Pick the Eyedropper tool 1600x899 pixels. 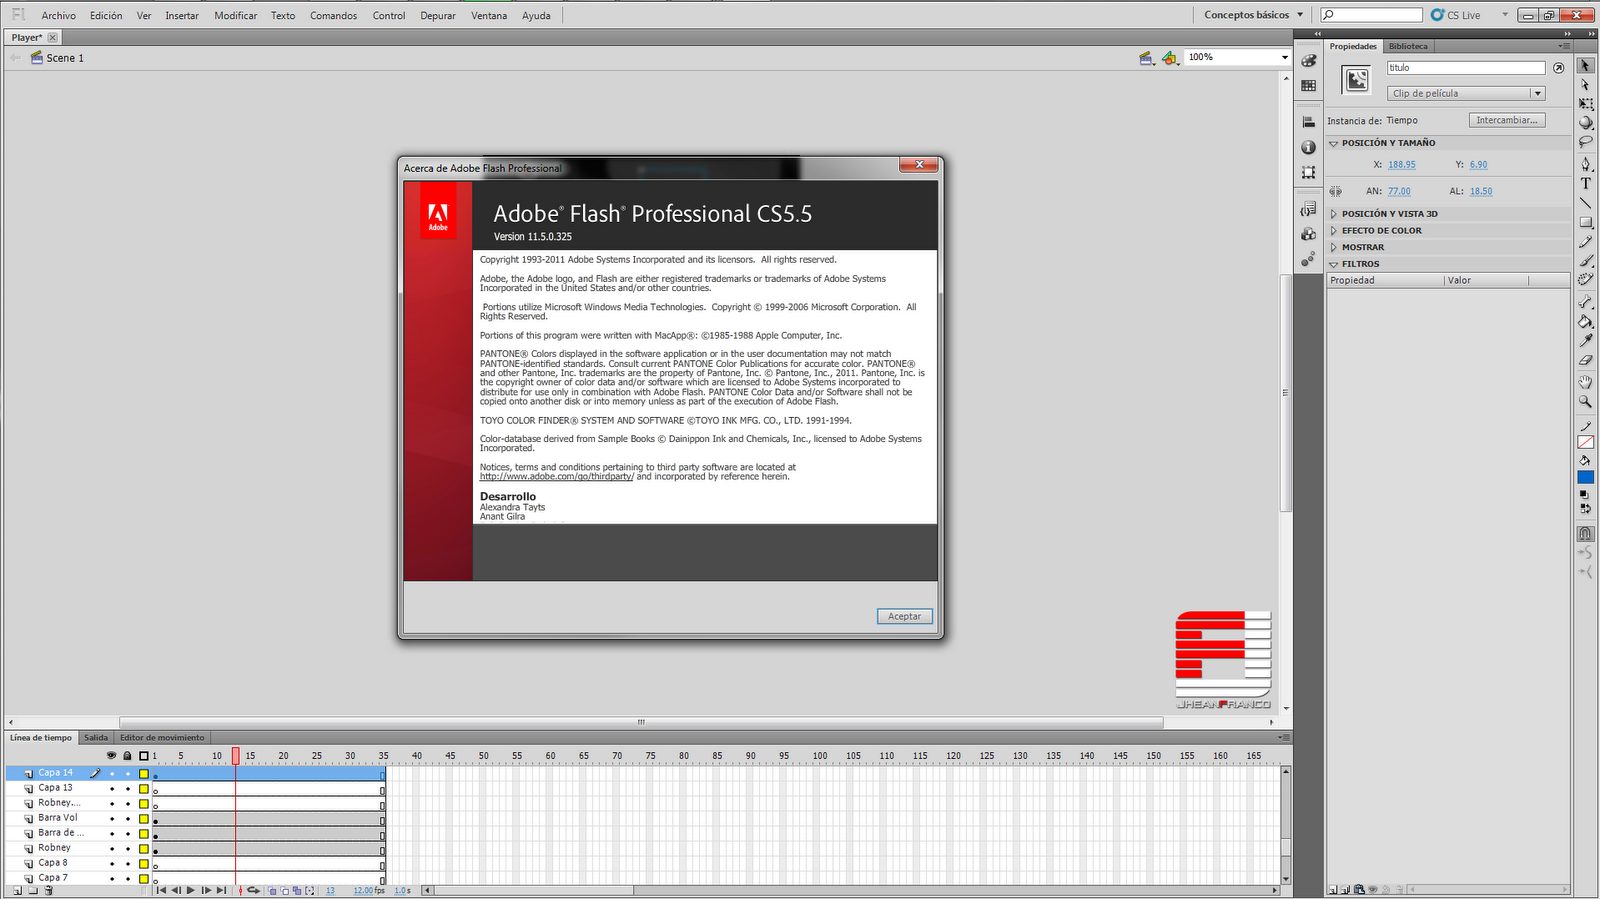[1585, 341]
